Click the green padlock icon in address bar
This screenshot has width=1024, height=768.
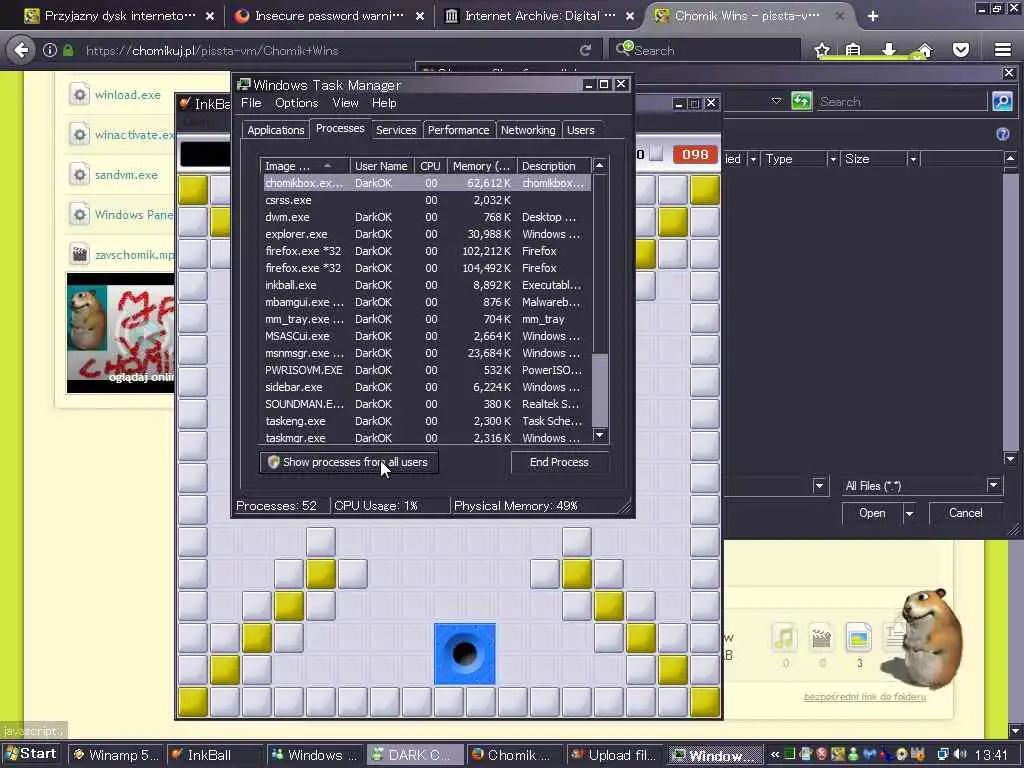tap(68, 50)
